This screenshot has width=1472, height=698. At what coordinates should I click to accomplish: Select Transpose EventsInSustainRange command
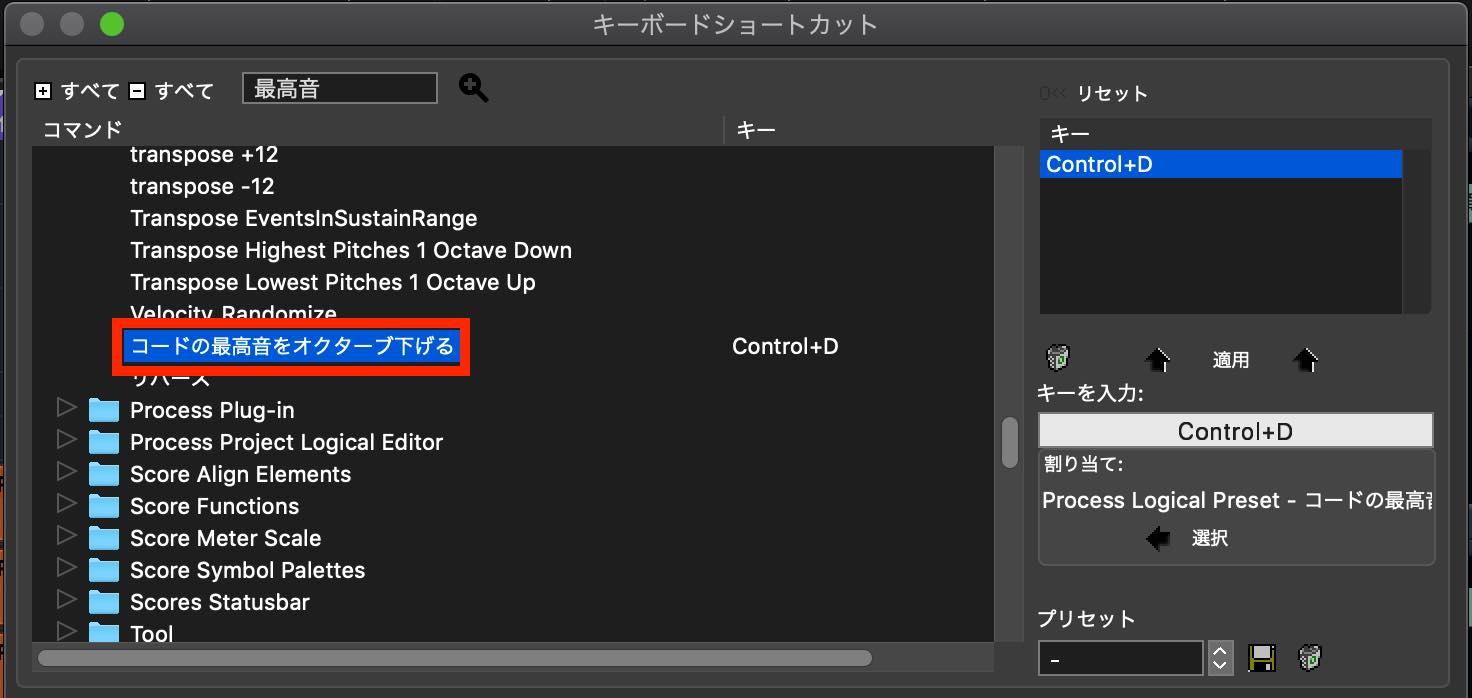[304, 219]
